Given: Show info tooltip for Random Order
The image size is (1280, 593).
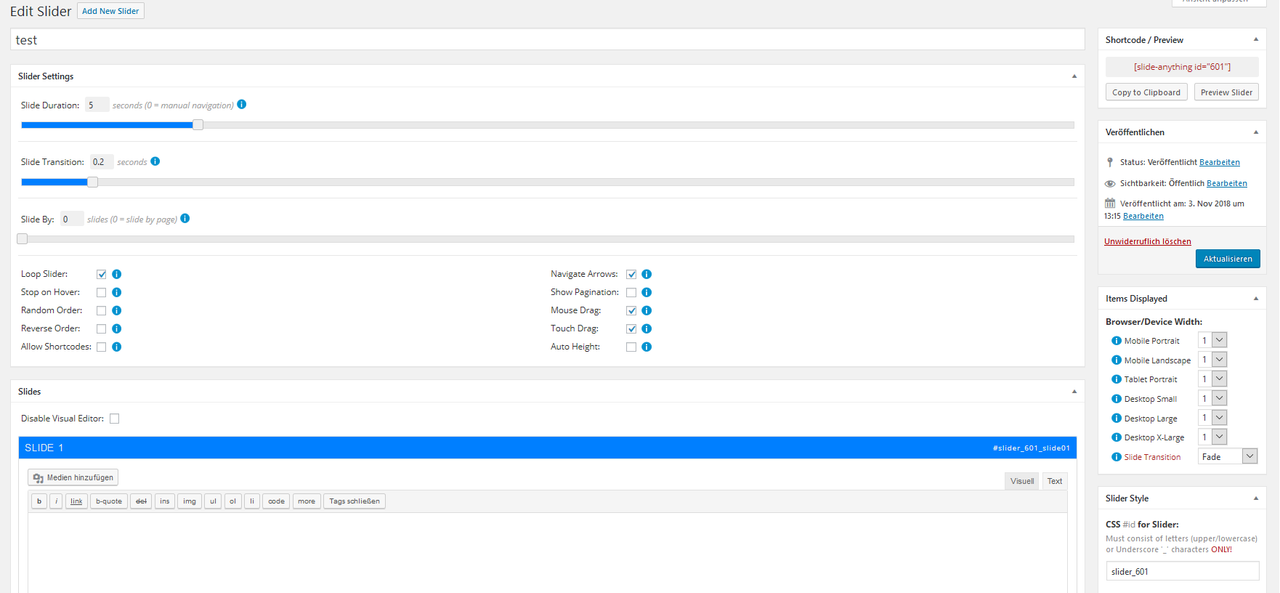Looking at the screenshot, I should pos(117,310).
